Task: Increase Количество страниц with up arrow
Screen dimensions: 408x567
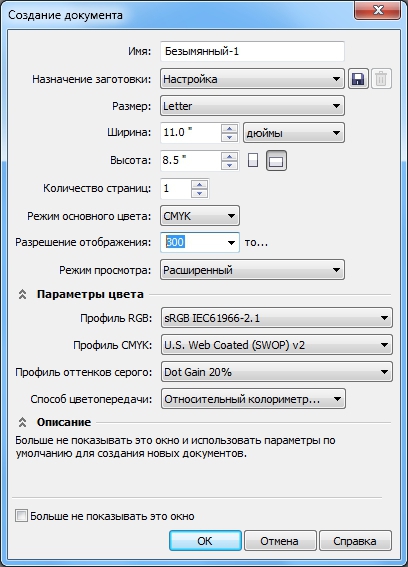Action: tap(199, 184)
